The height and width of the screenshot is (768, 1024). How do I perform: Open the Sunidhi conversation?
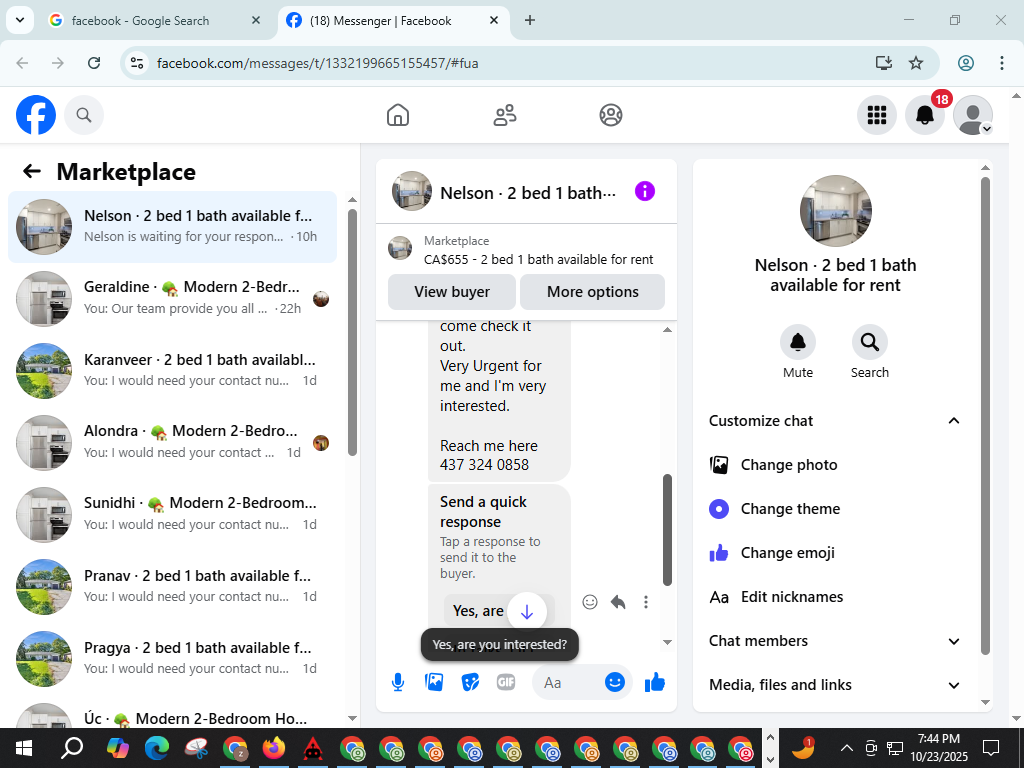172,515
